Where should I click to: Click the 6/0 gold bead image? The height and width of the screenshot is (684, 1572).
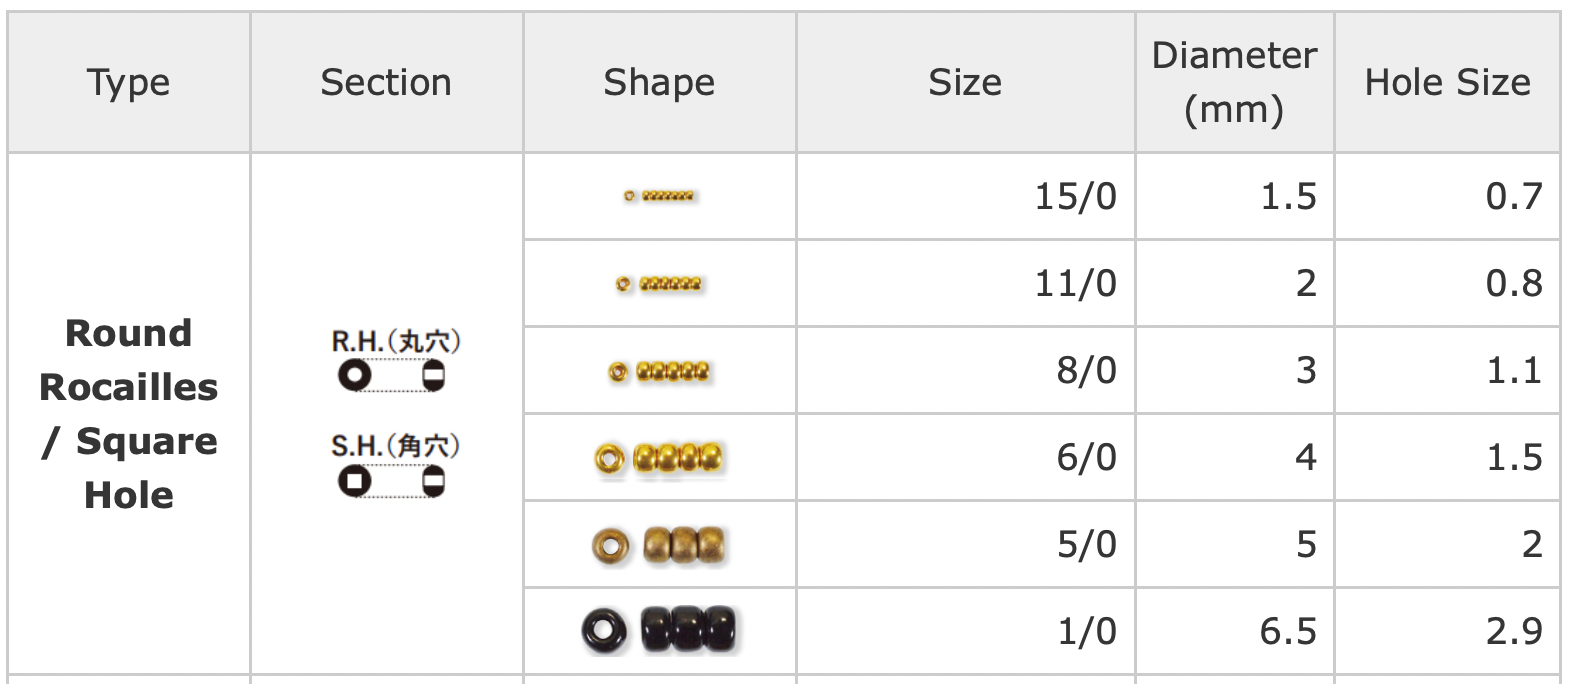[x=659, y=459]
